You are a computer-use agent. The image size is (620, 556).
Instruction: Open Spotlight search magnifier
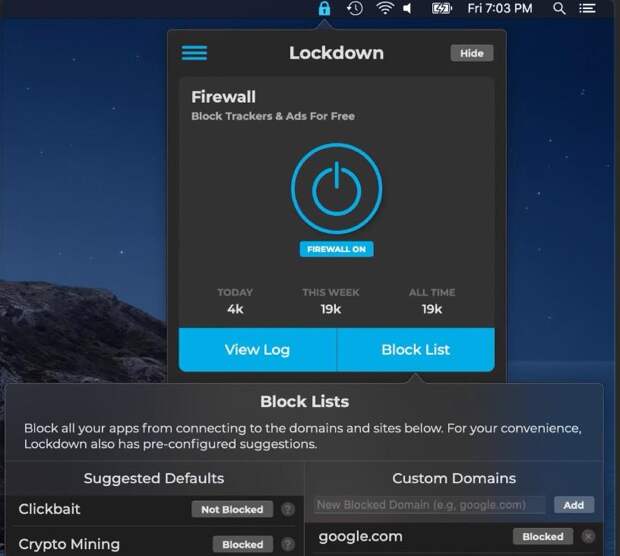point(559,9)
